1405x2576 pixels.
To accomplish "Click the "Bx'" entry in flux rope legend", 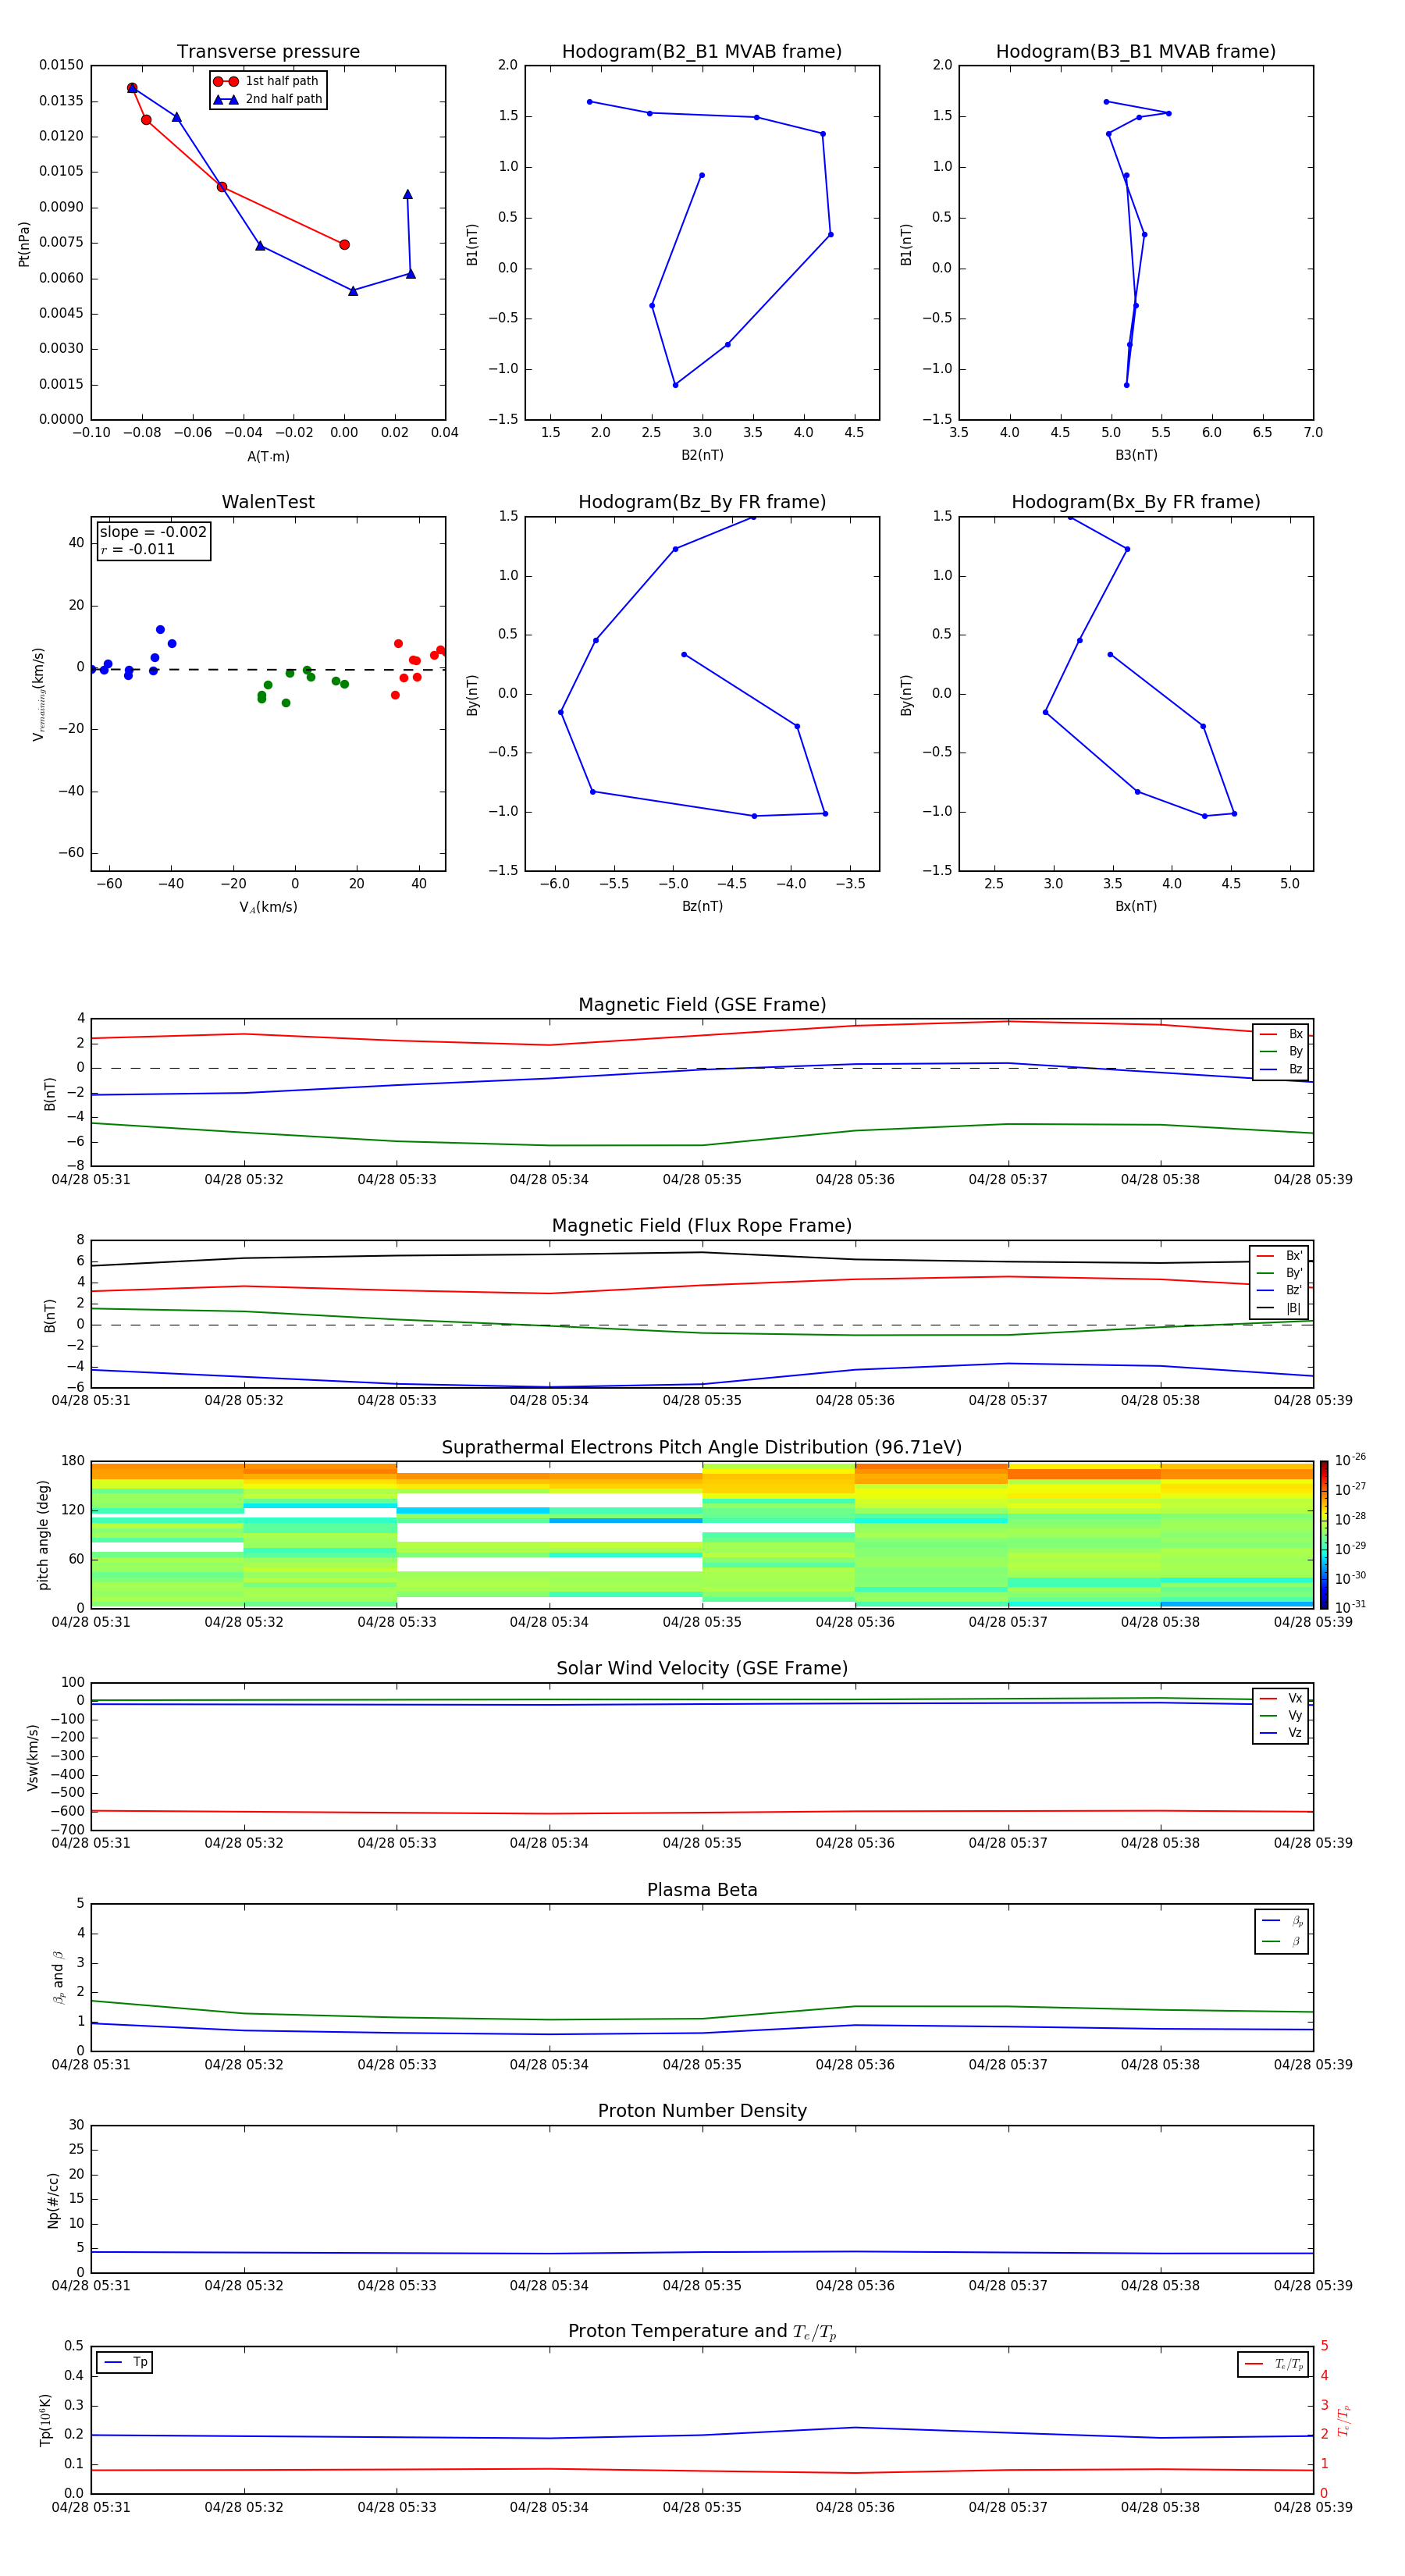I will (1279, 1256).
